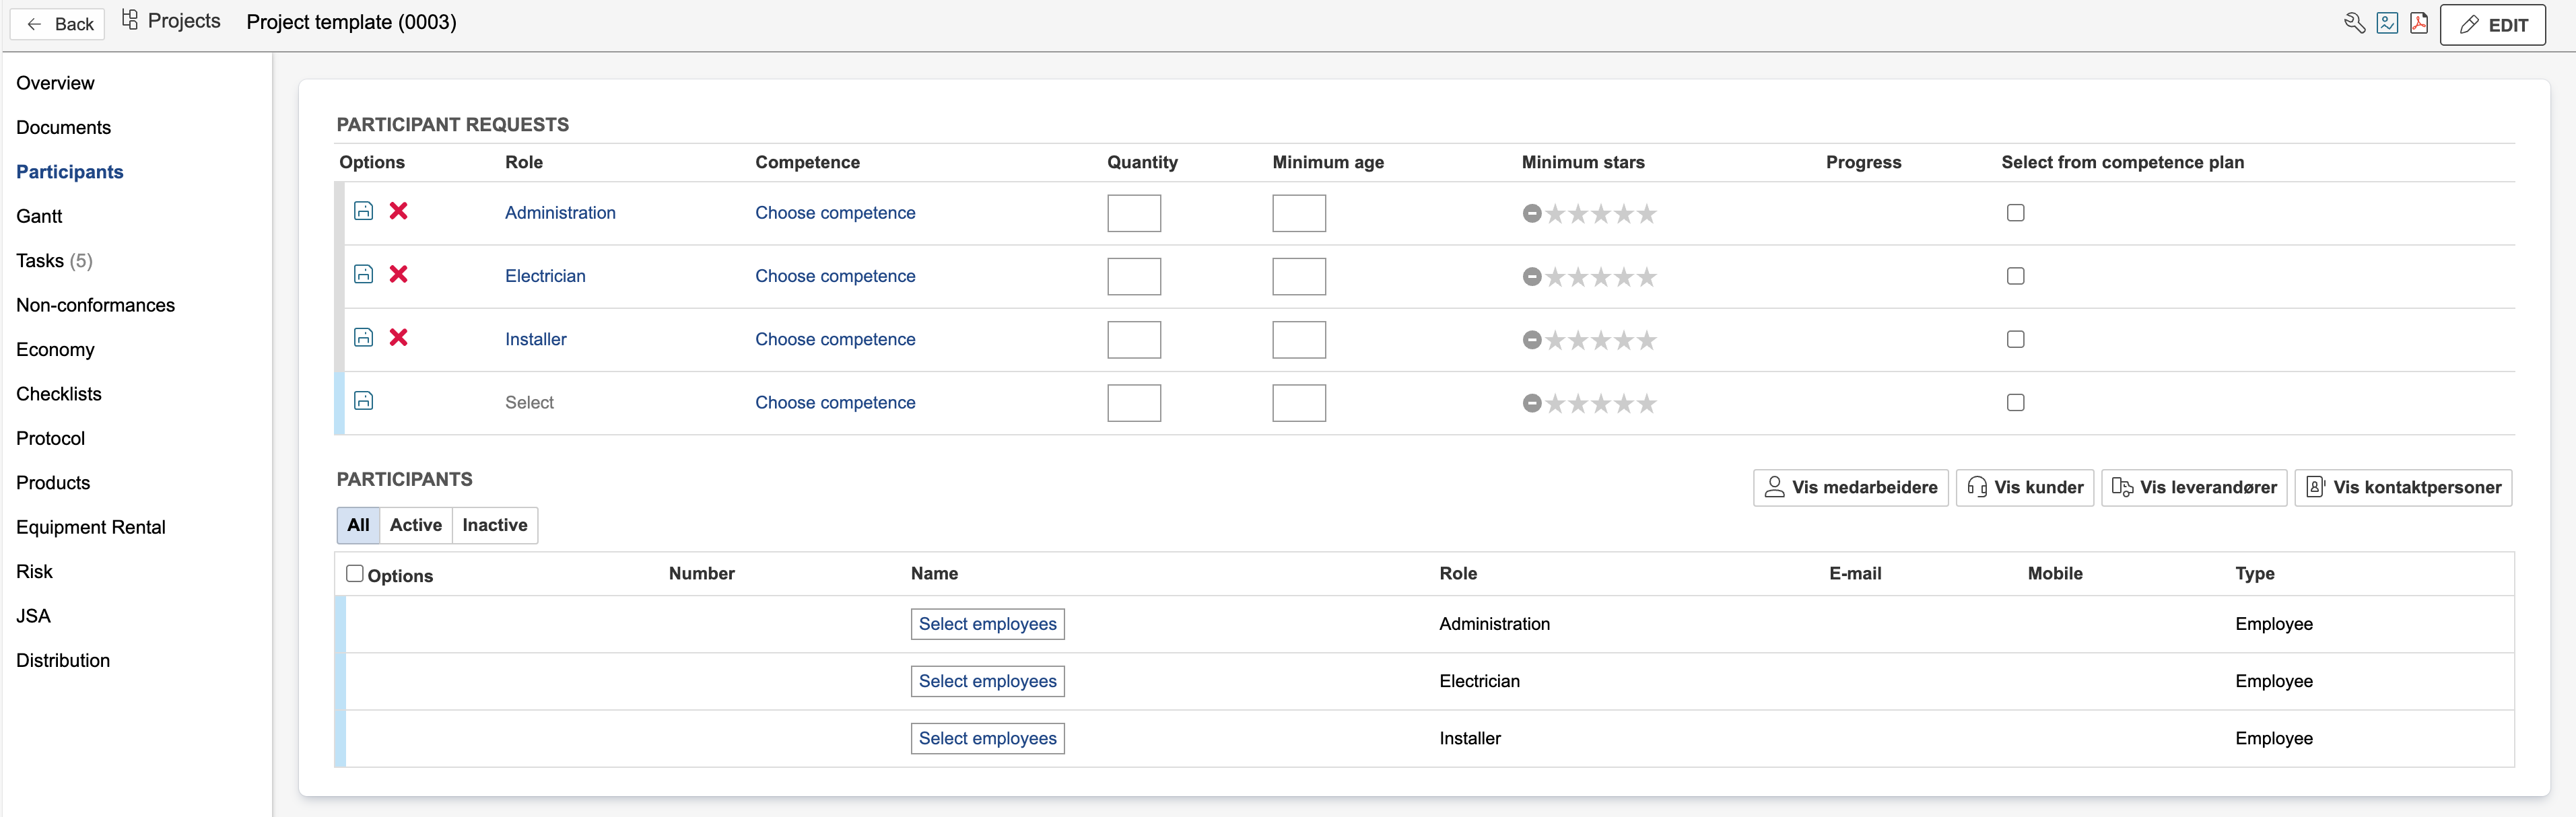Image resolution: width=2576 pixels, height=817 pixels.
Task: Enable competence plan checkbox for Installer
Action: click(x=2015, y=339)
